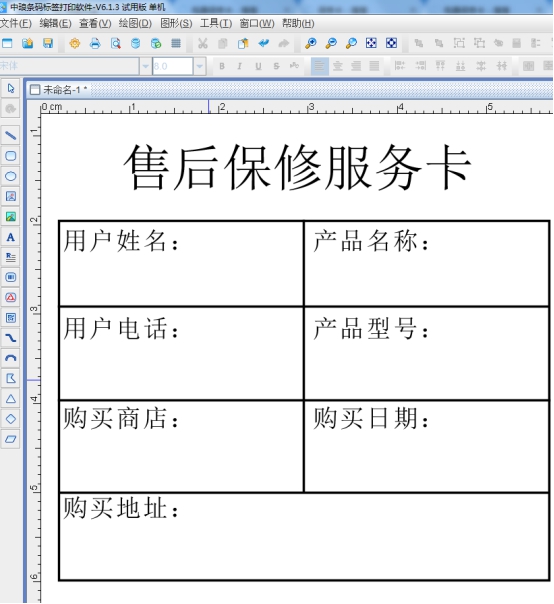Select the Parallelogram shape tool

tap(11, 439)
